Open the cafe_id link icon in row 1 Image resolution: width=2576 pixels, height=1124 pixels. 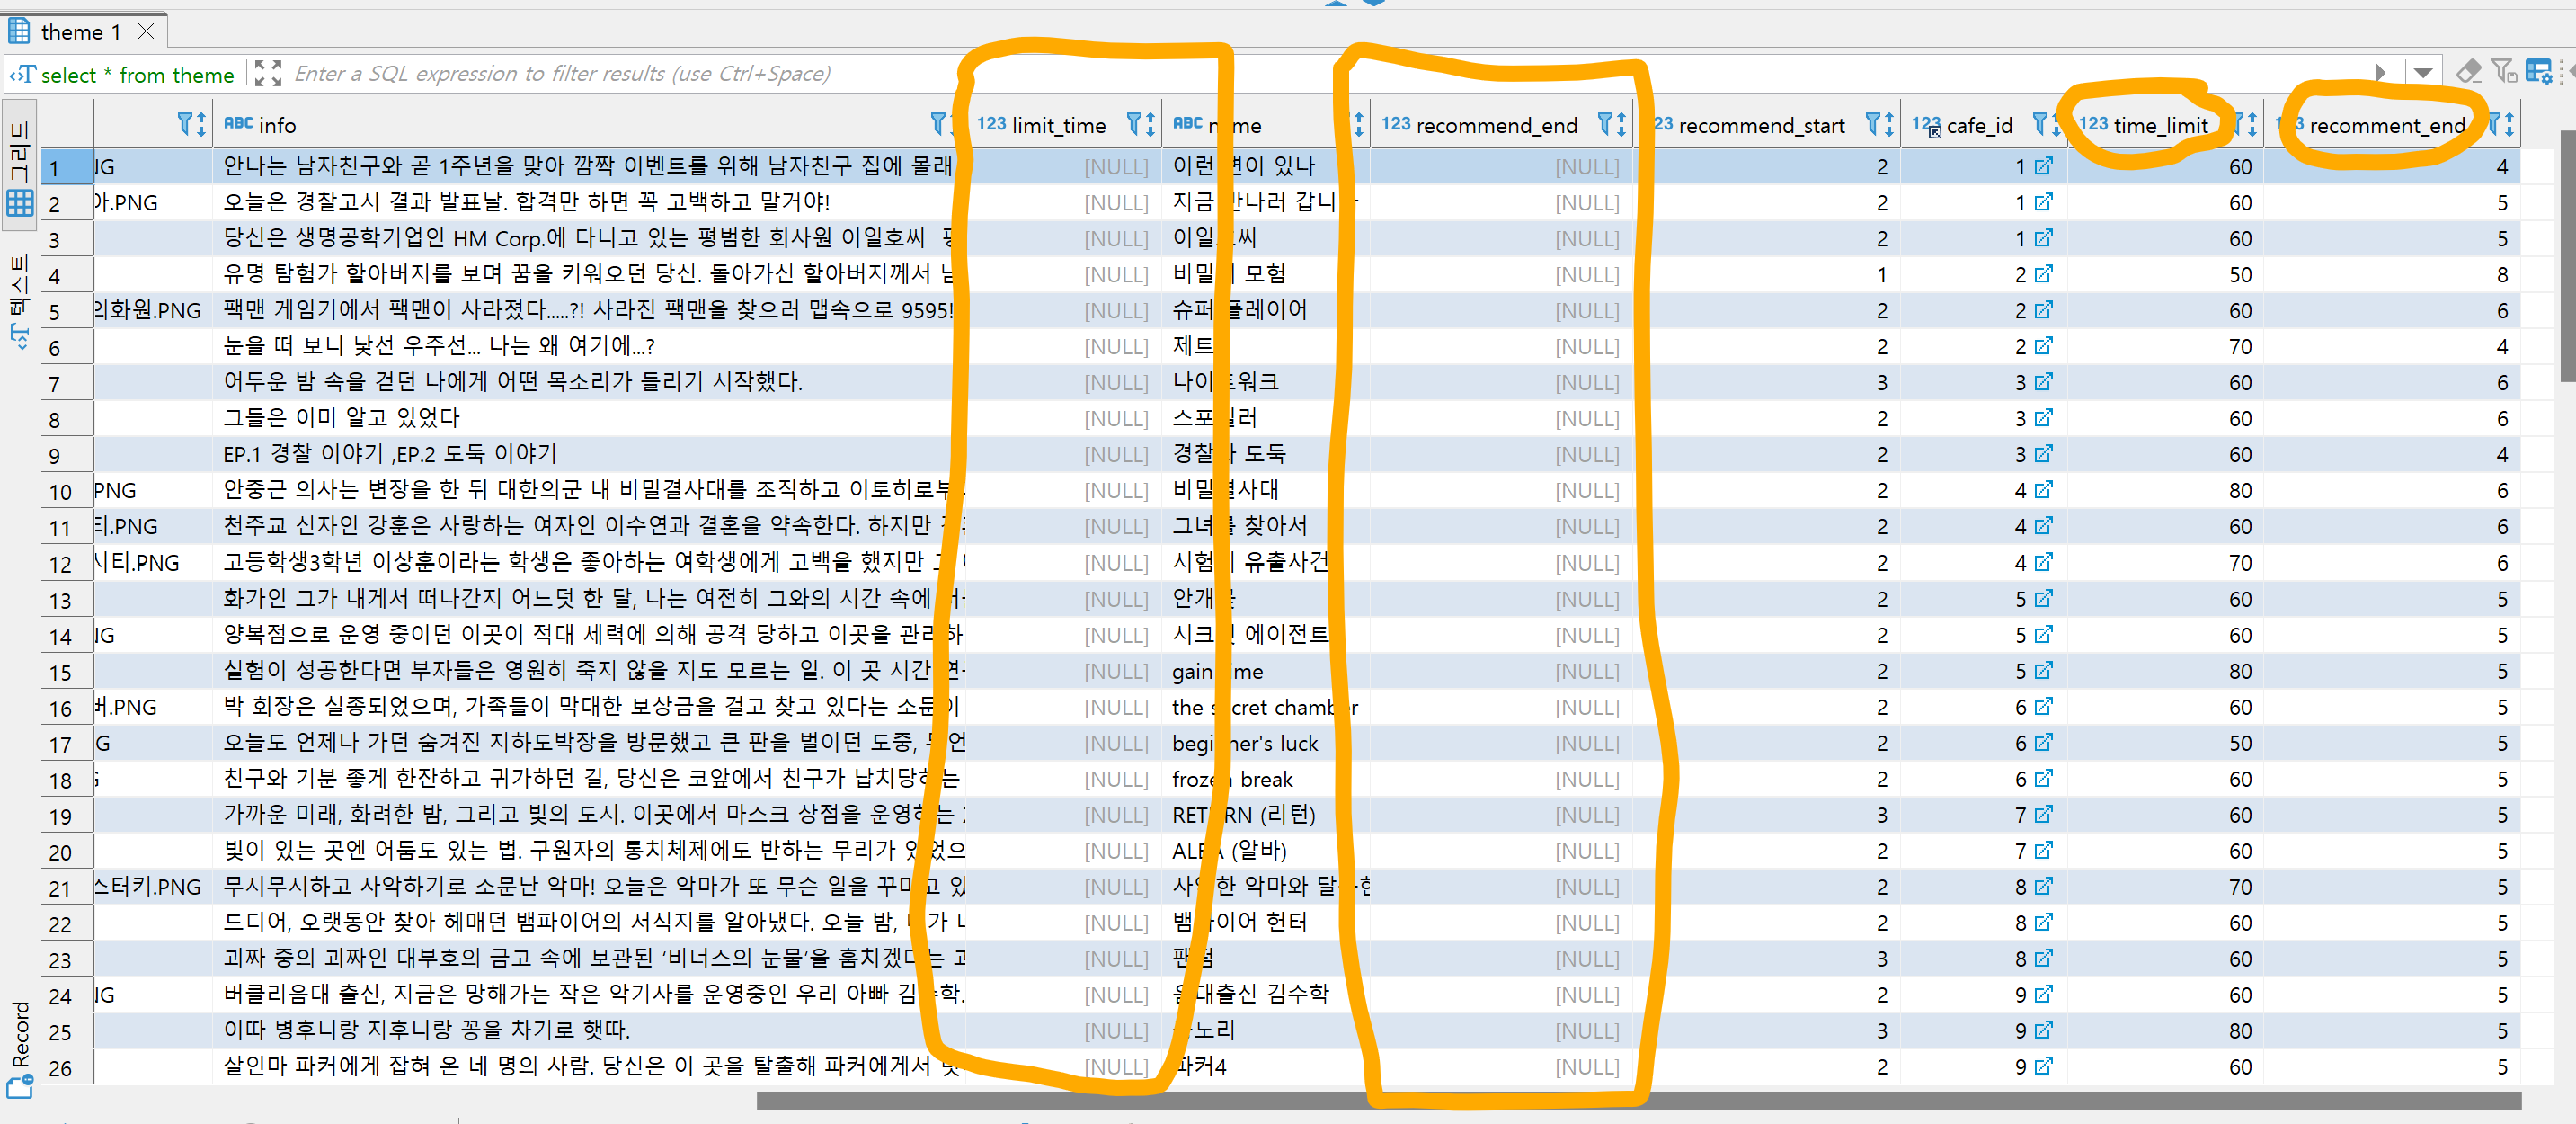pos(2043,166)
